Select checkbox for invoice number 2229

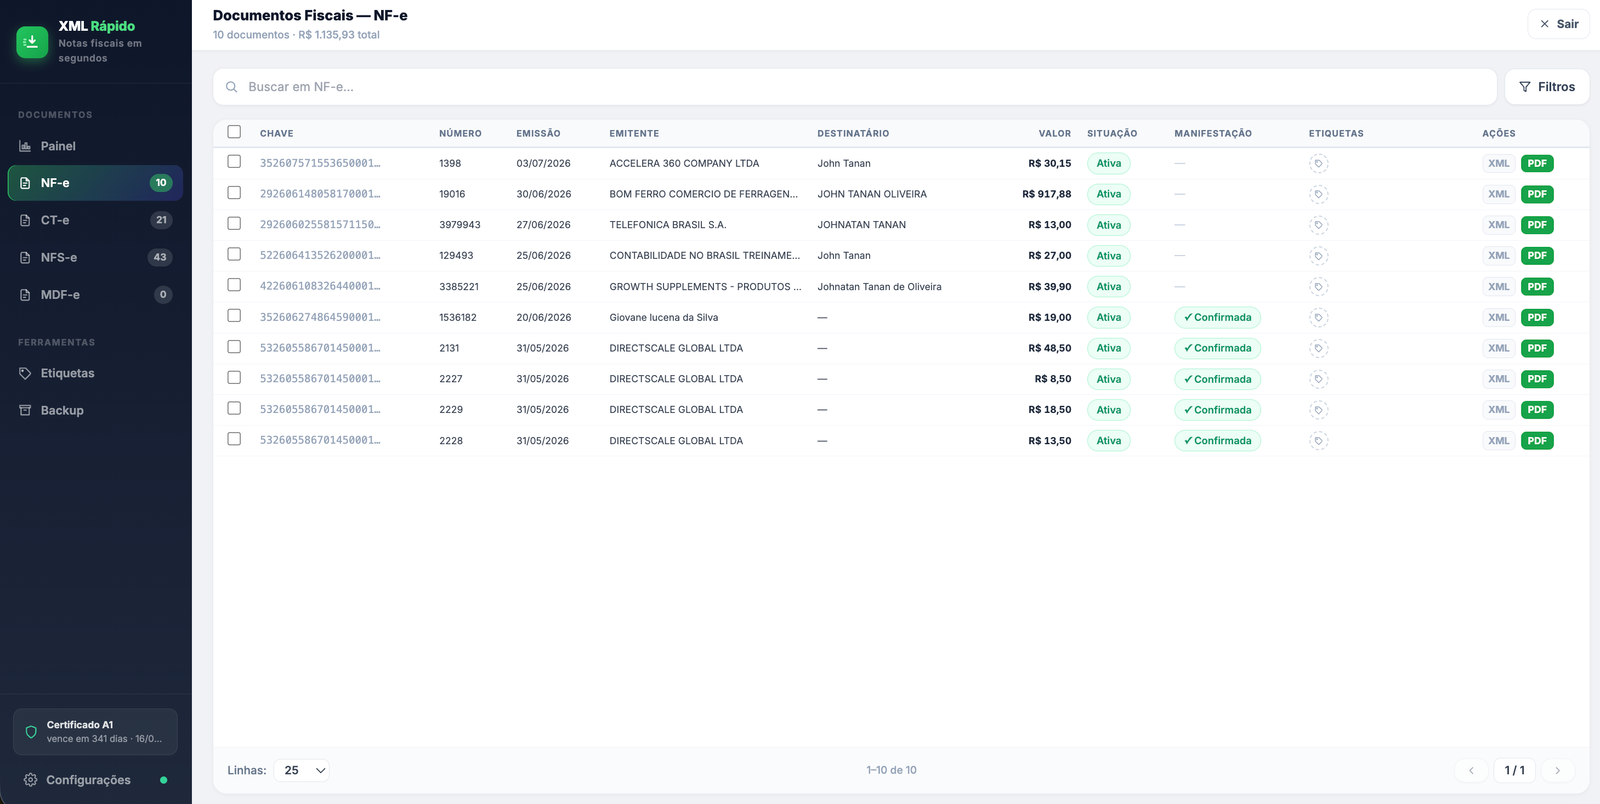[234, 408]
